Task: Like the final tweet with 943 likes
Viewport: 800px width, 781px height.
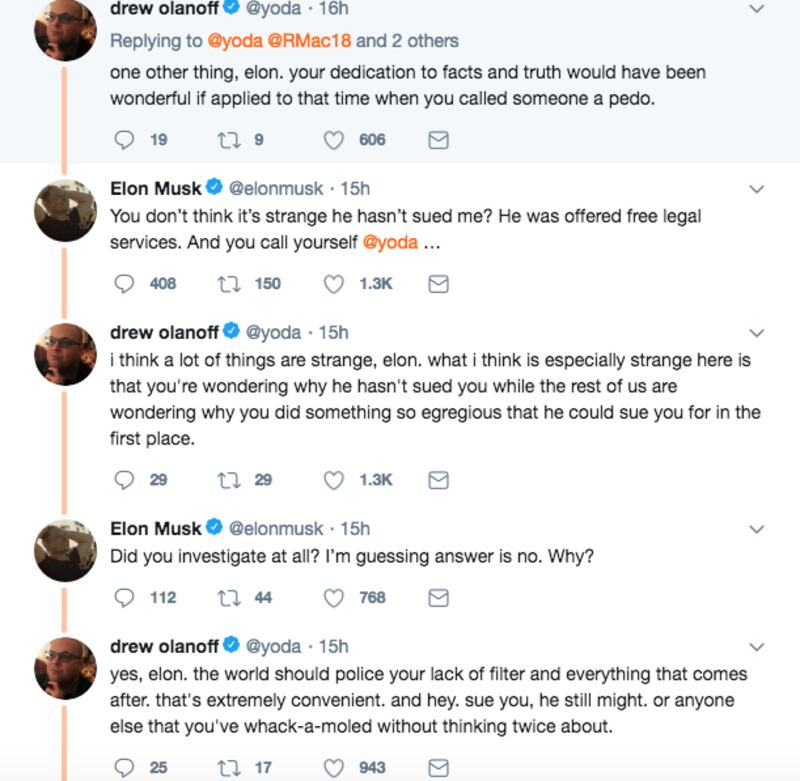Action: click(x=336, y=768)
